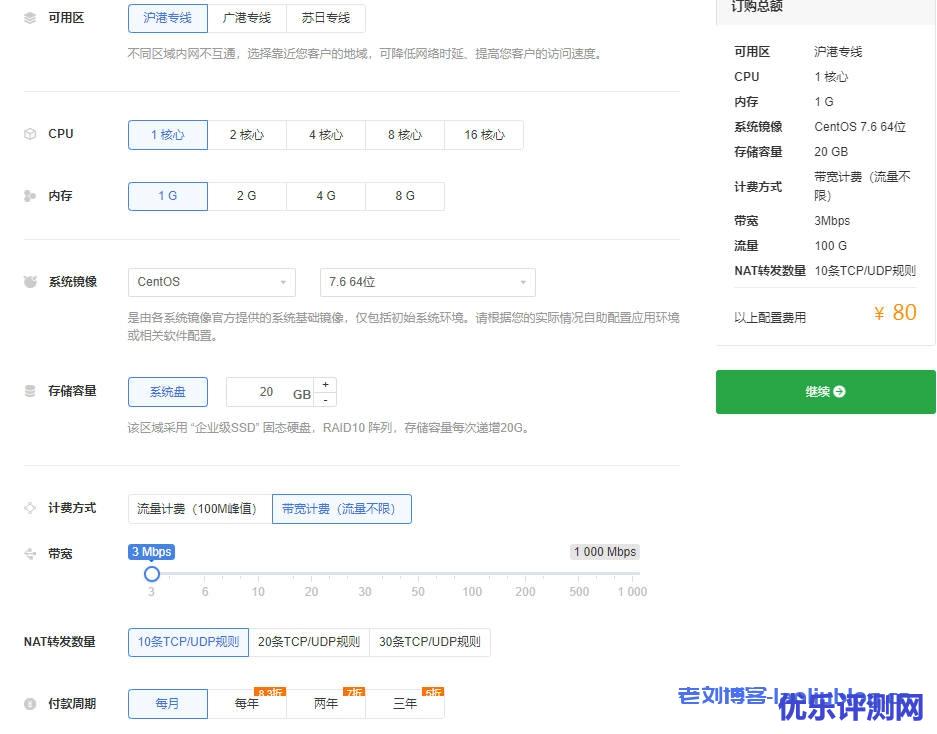The image size is (937, 734).
Task: Choose 1 核心 CPU option
Action: click(x=168, y=135)
